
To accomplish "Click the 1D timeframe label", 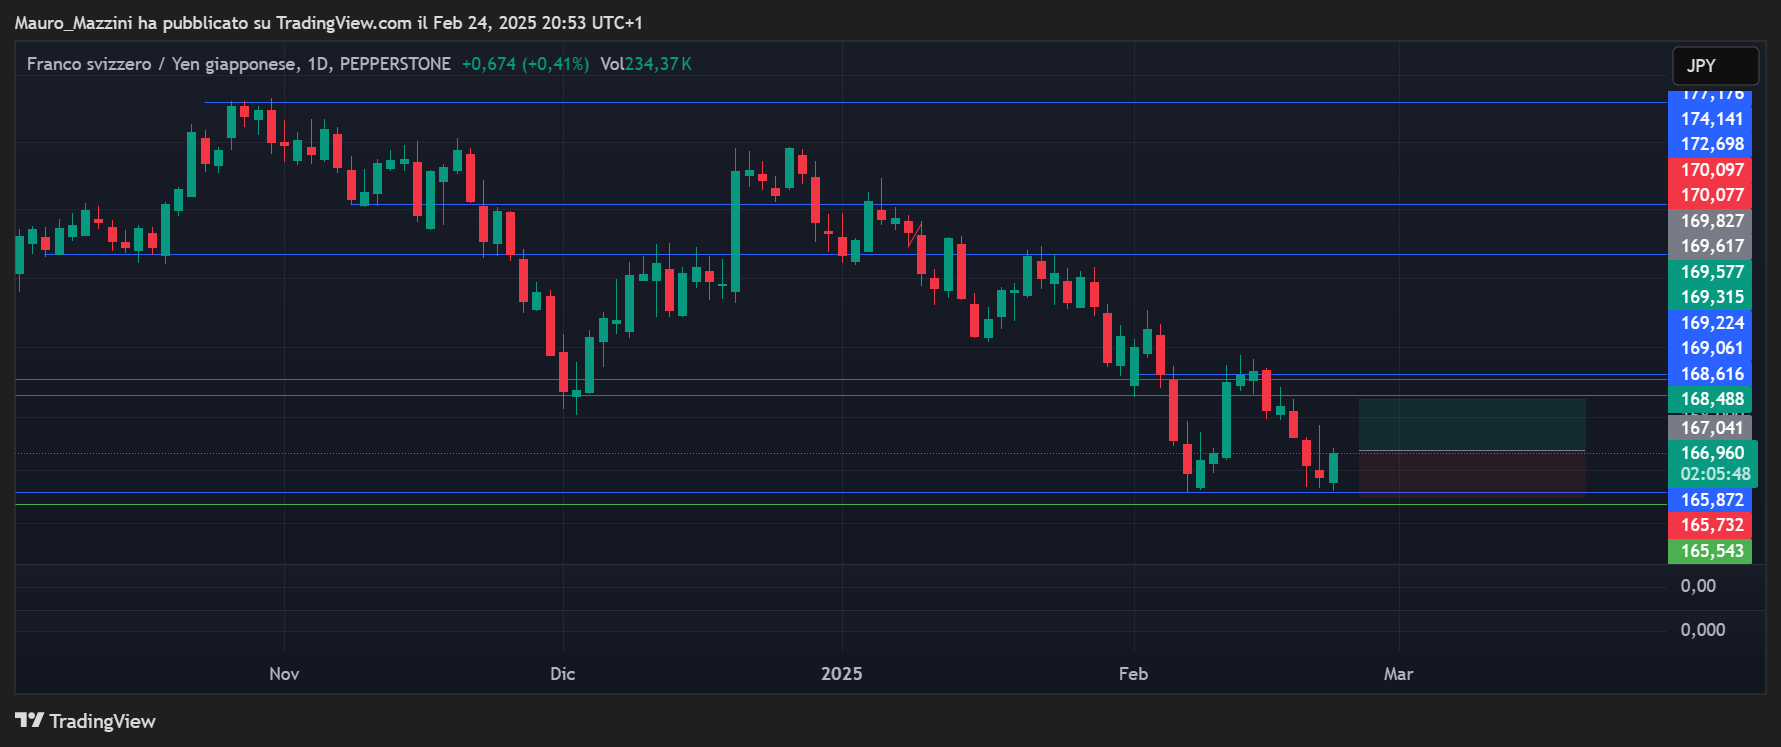I will [x=318, y=64].
